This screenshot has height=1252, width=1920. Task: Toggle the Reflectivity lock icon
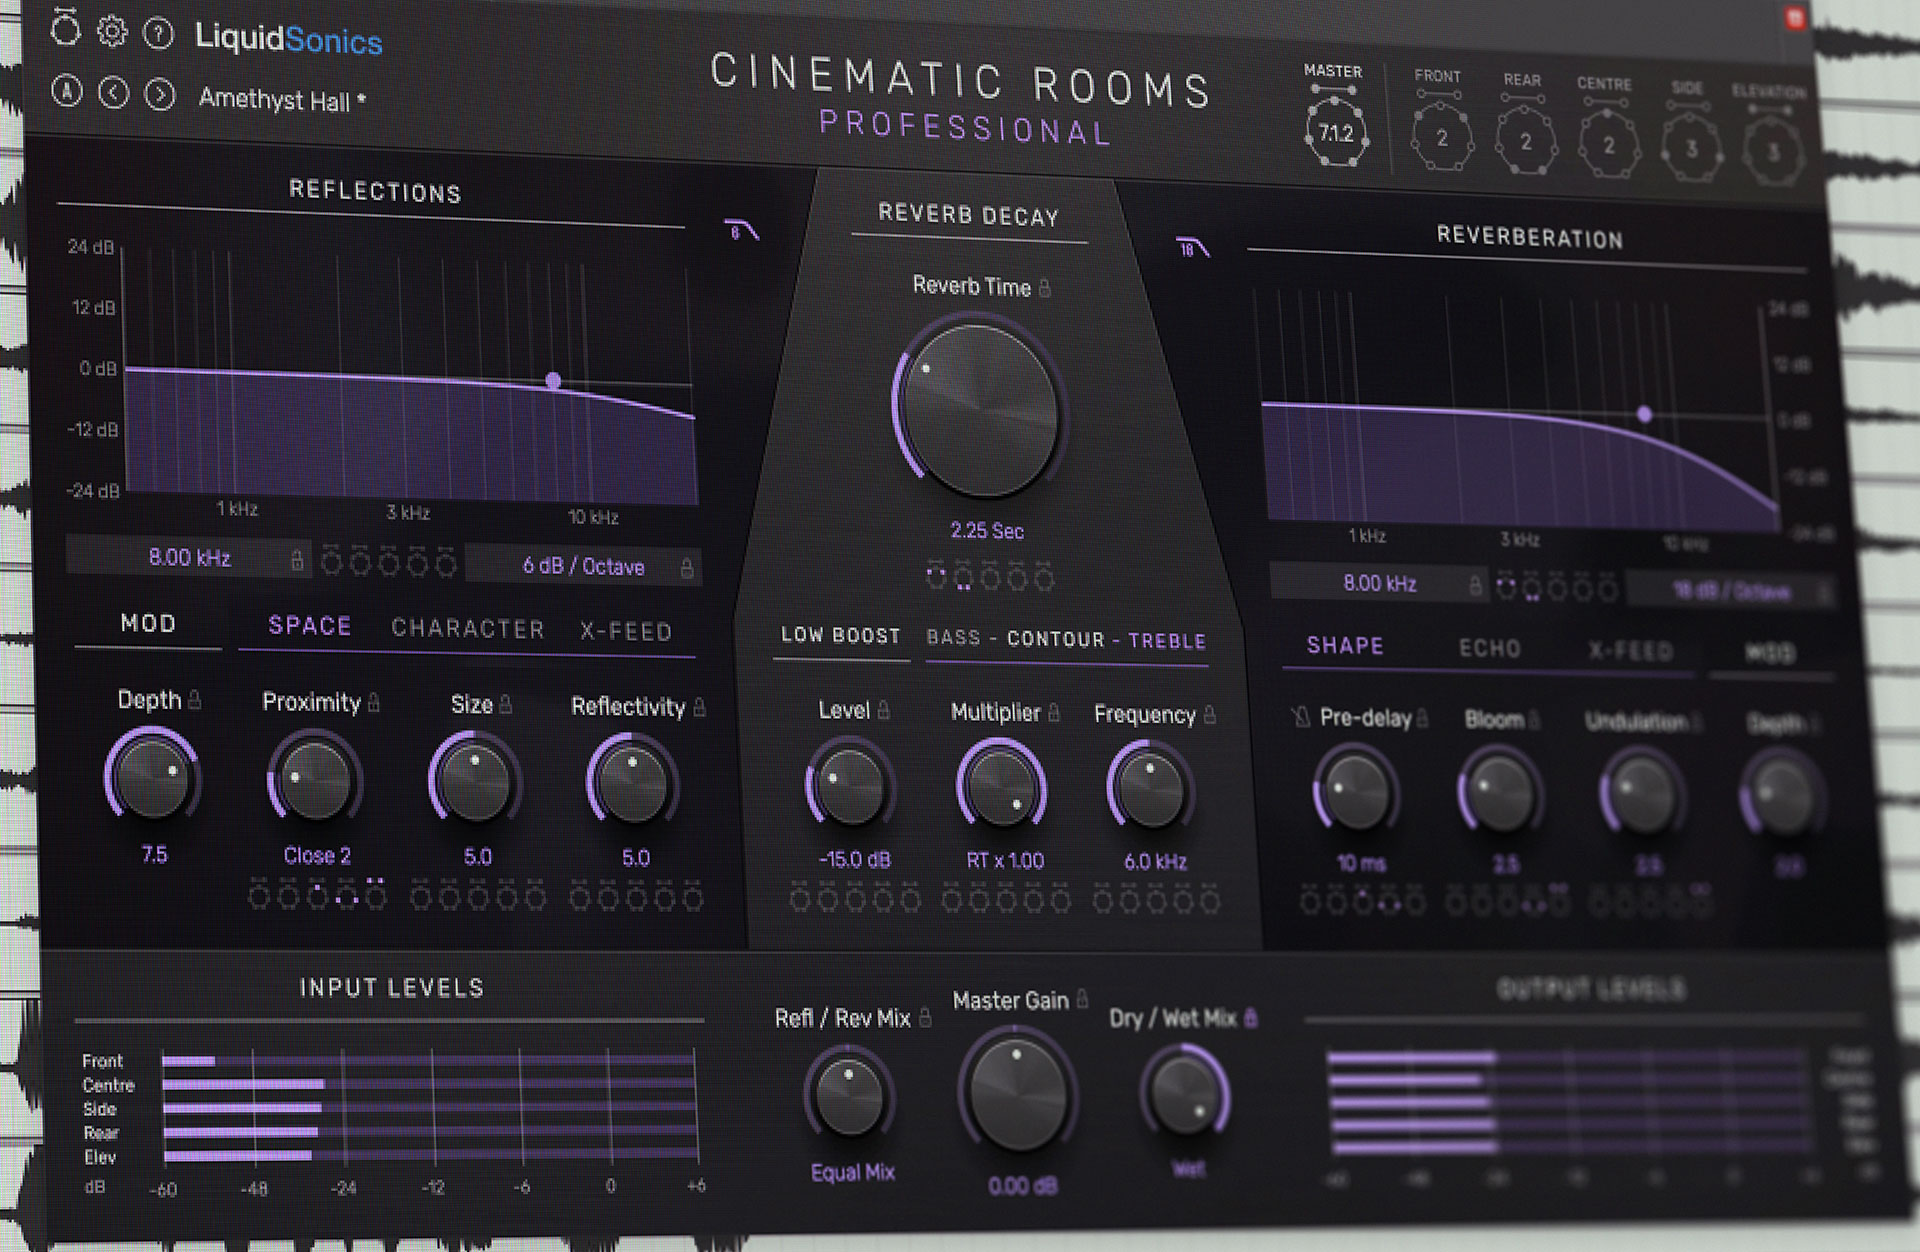click(699, 708)
